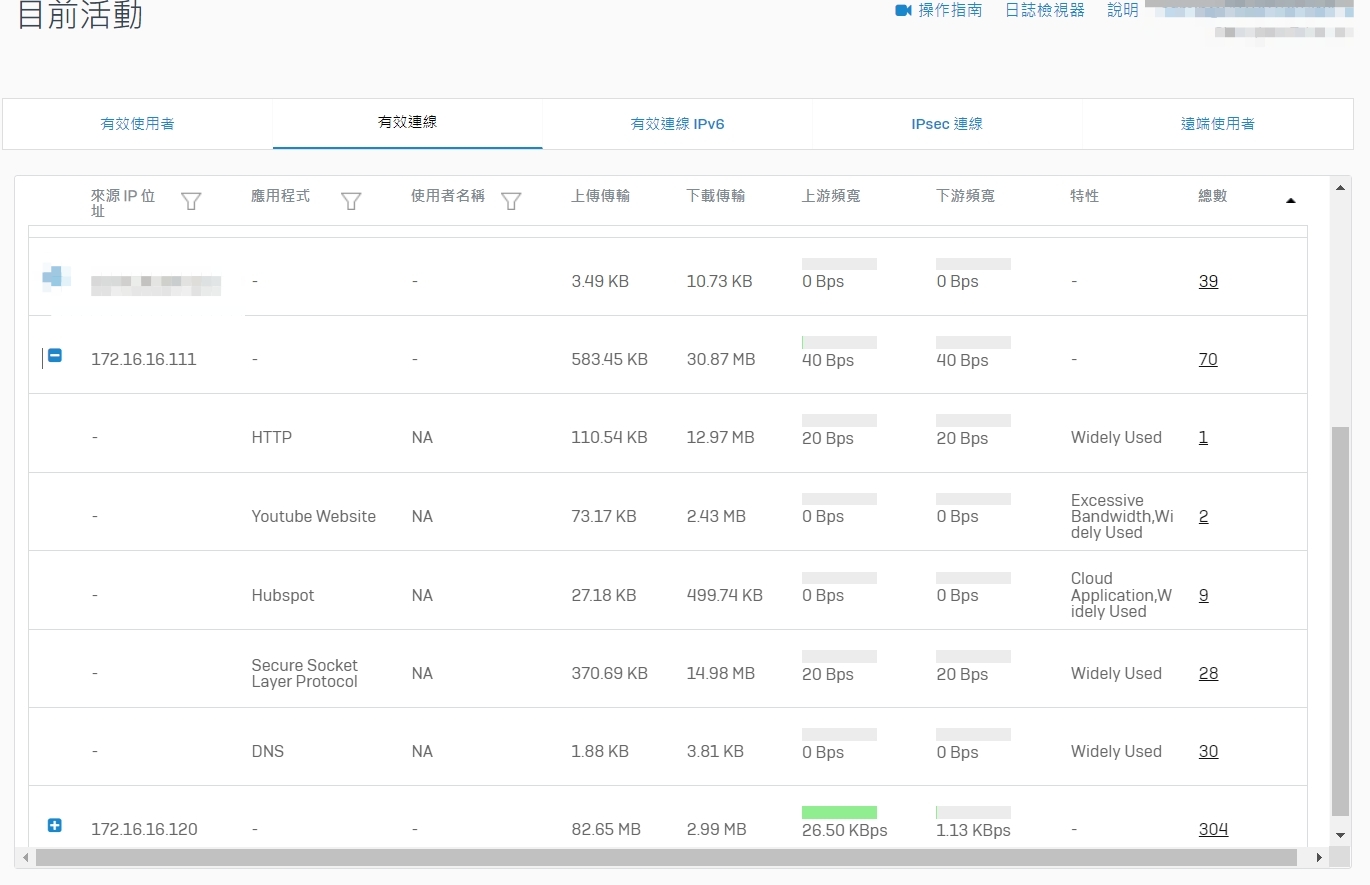The width and height of the screenshot is (1370, 885).
Task: Open the DNS connections count 30
Action: pos(1208,752)
